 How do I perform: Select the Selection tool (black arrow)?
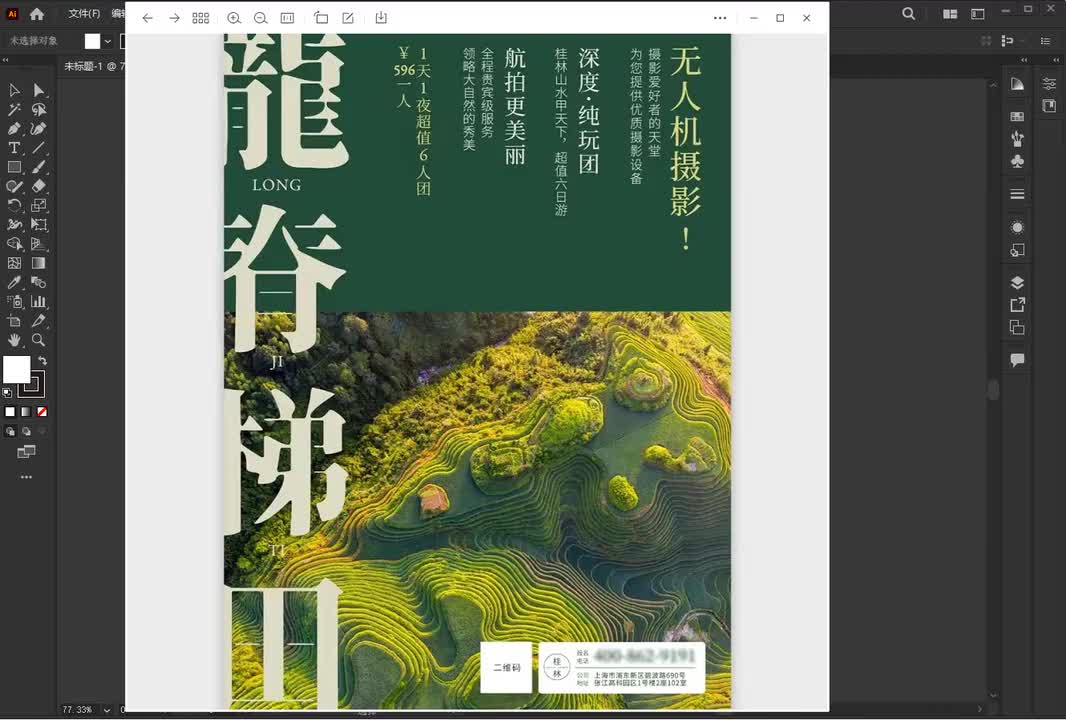14,90
